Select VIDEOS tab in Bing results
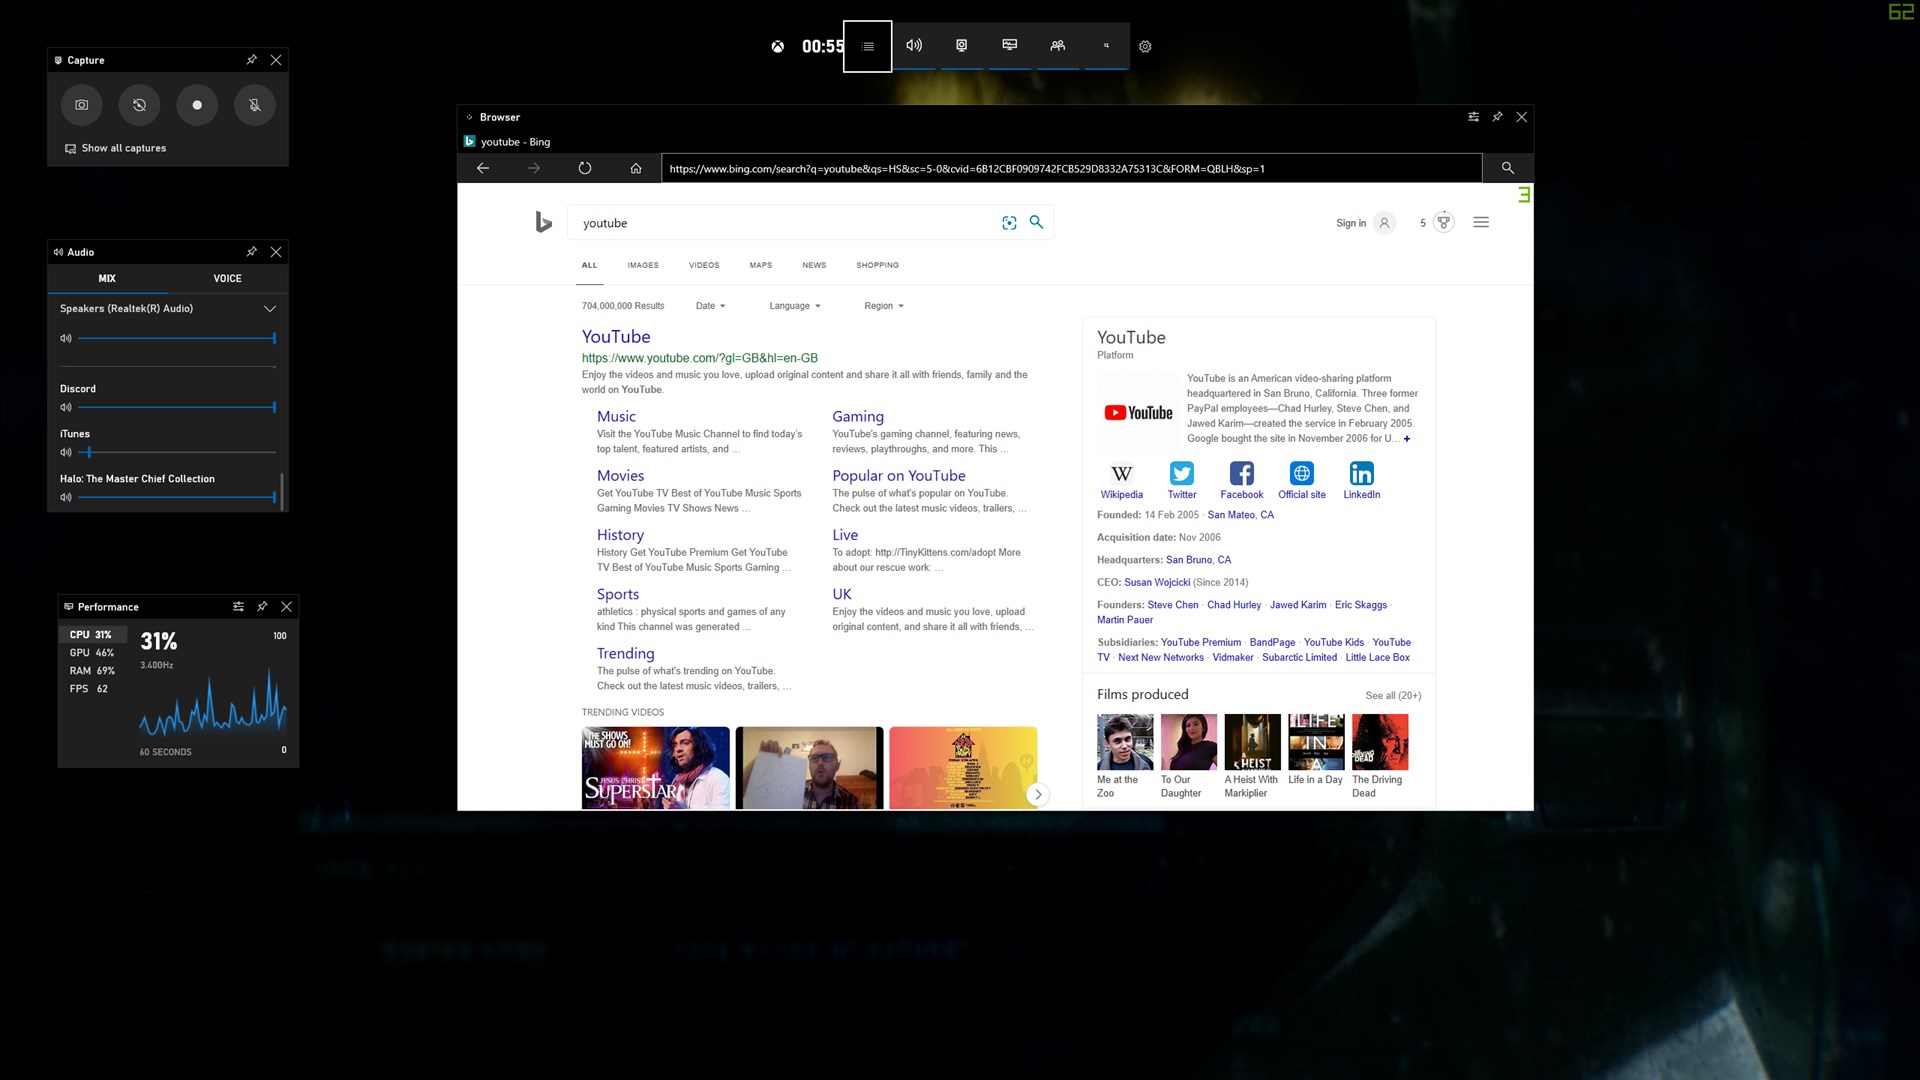This screenshot has width=1920, height=1080. click(x=703, y=265)
